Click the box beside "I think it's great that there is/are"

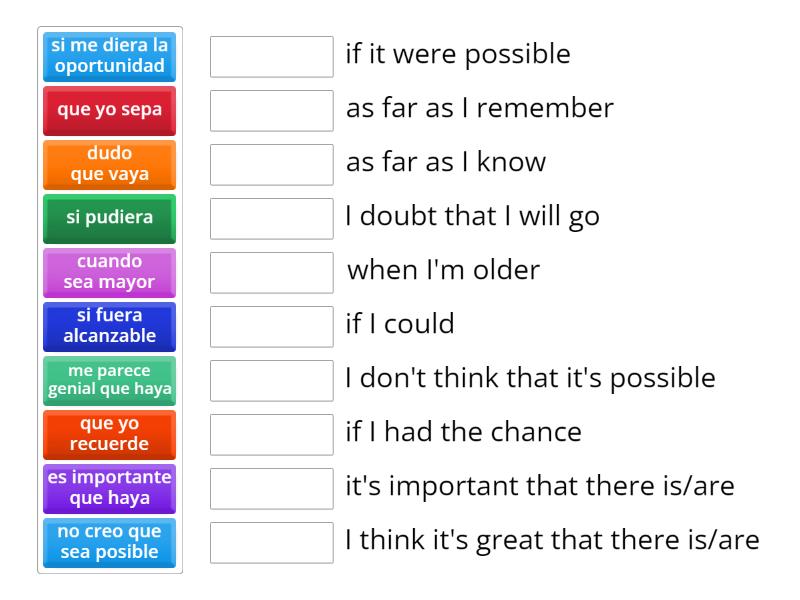(271, 542)
